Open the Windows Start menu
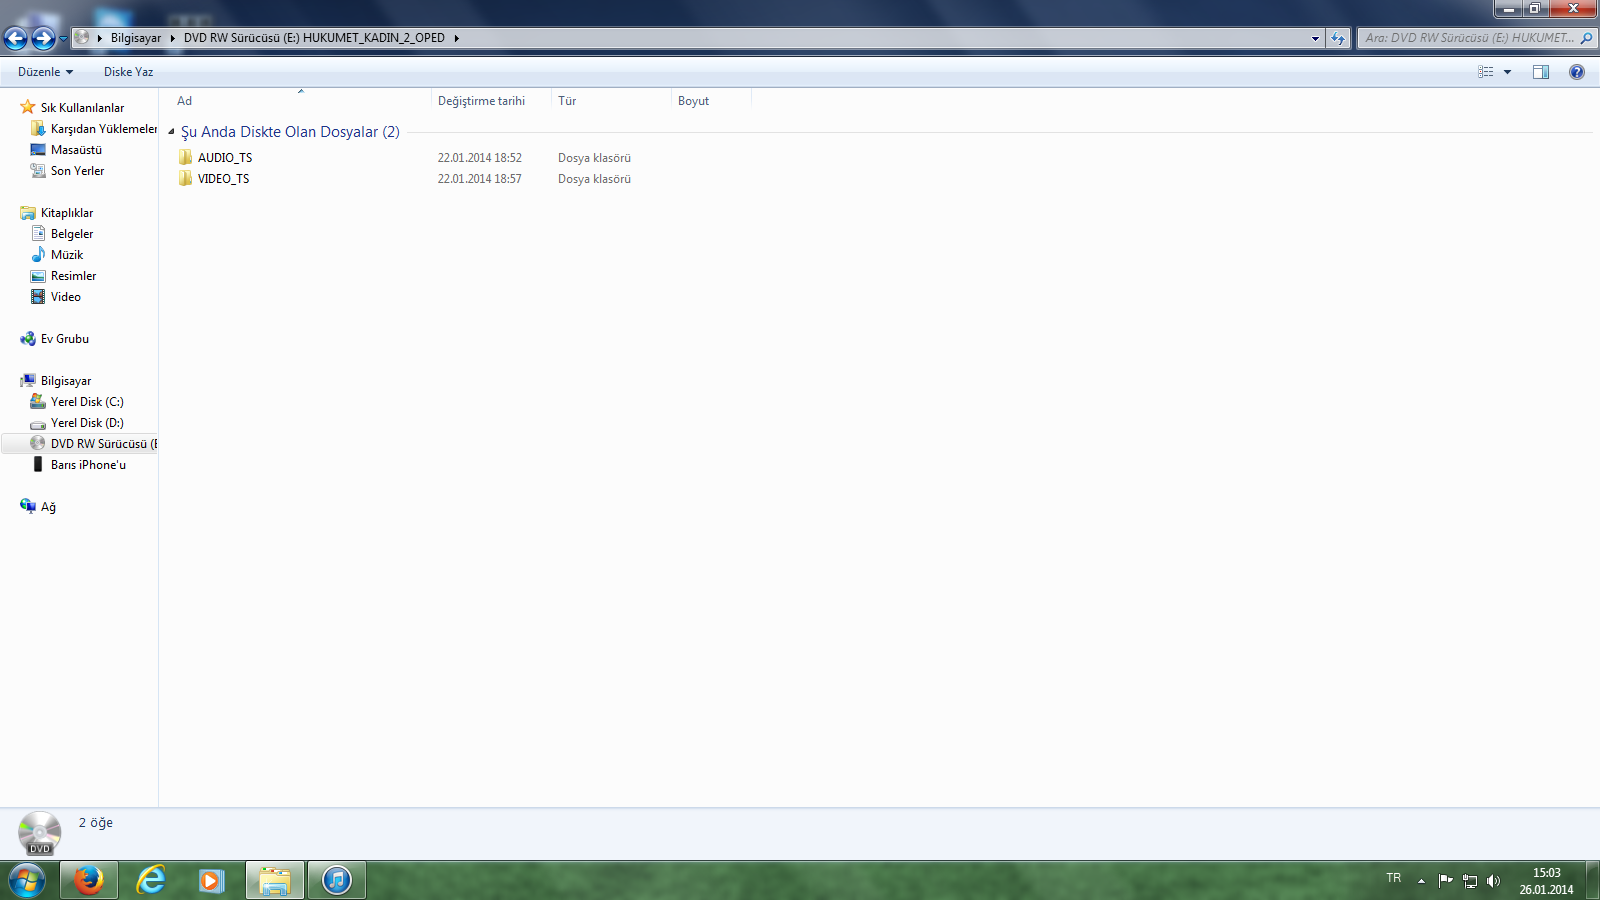 point(27,880)
